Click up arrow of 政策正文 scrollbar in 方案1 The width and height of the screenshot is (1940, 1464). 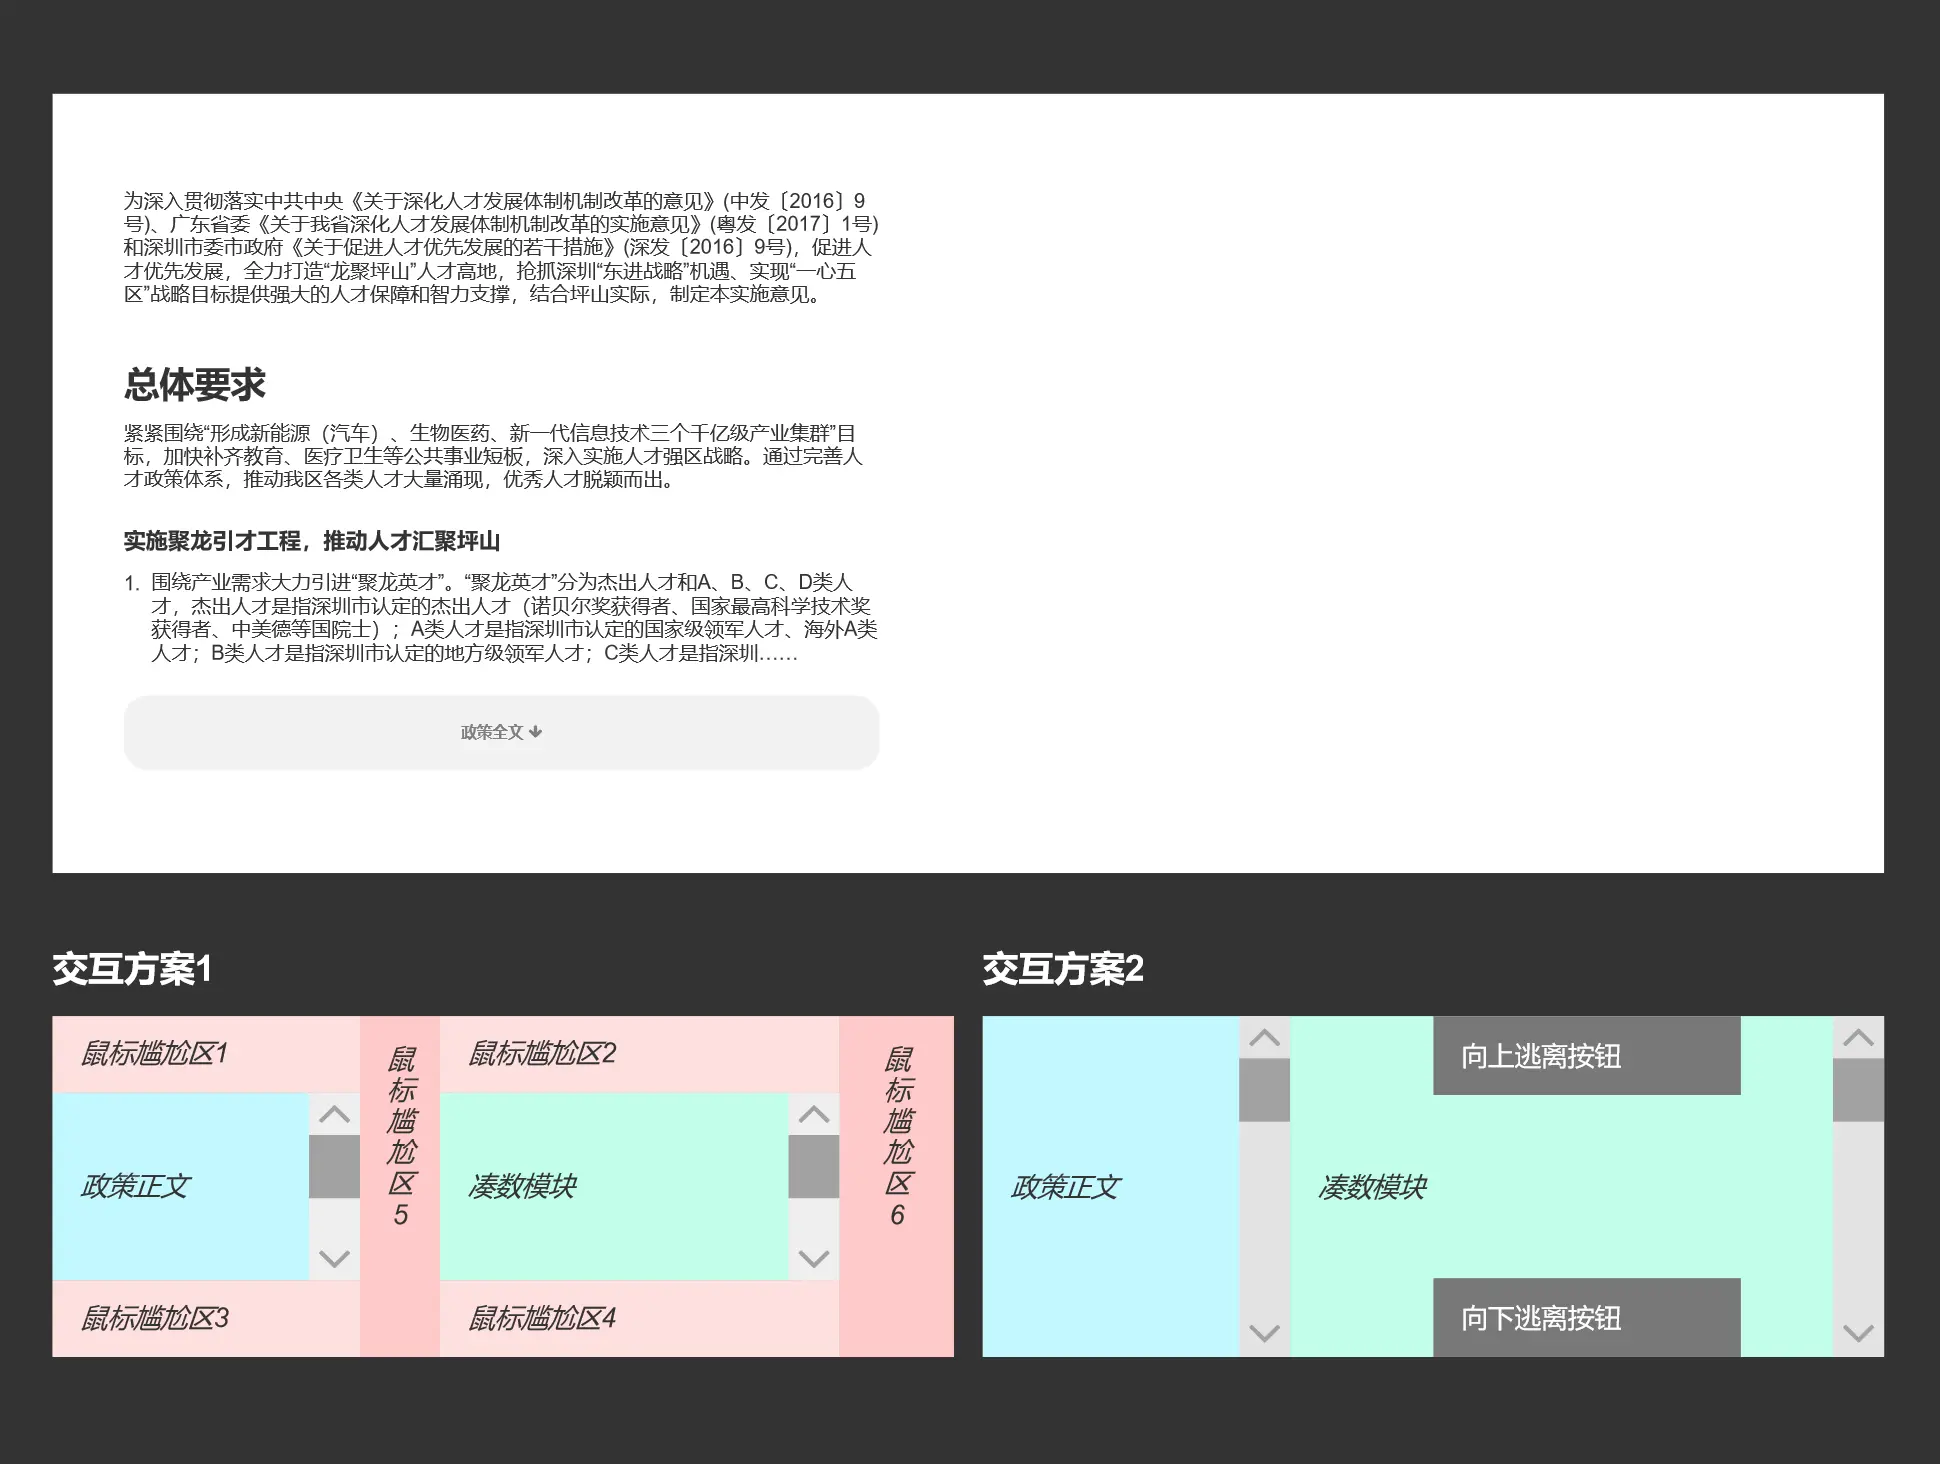[334, 1114]
